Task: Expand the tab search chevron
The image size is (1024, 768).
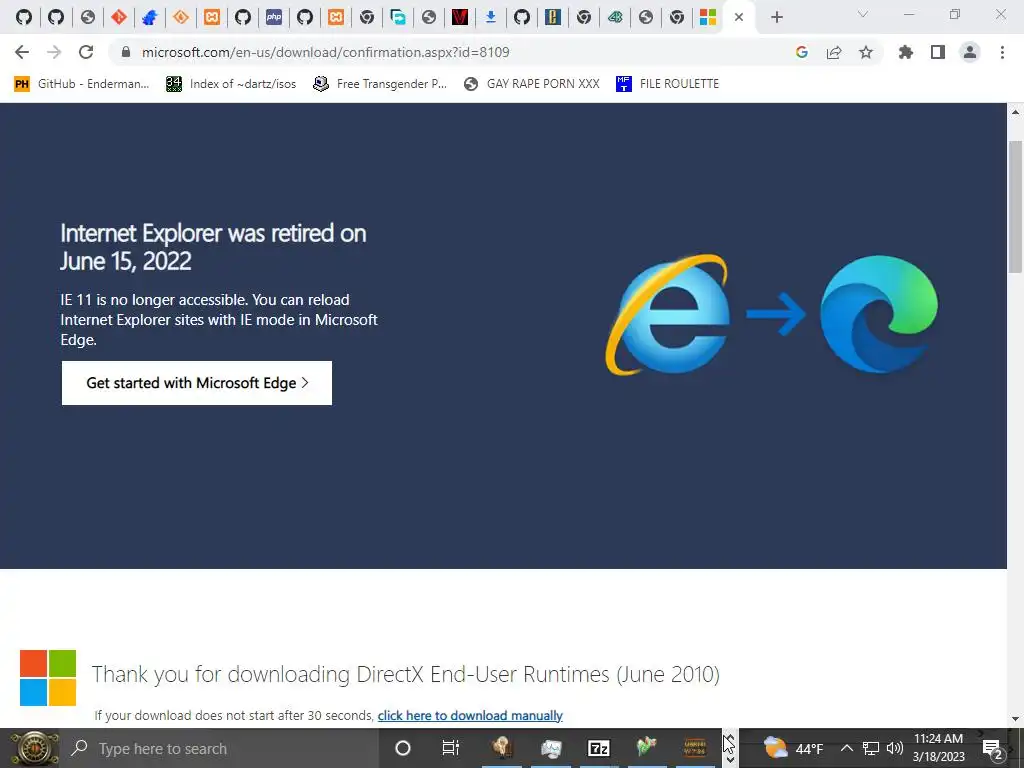Action: (863, 15)
